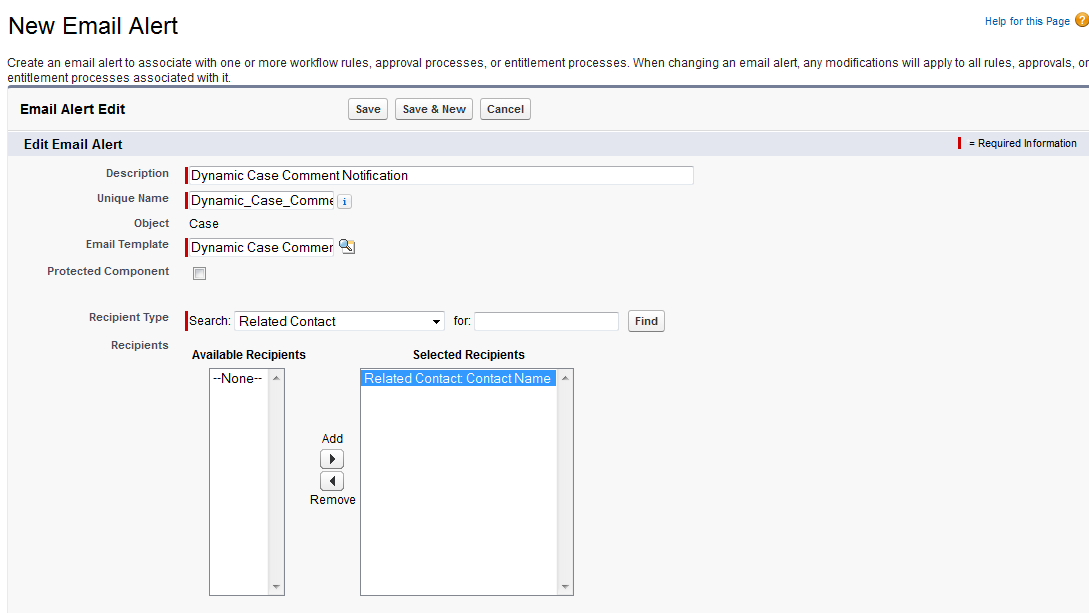Click the Edit Email Alert section header
The height and width of the screenshot is (613, 1089).
coord(73,144)
